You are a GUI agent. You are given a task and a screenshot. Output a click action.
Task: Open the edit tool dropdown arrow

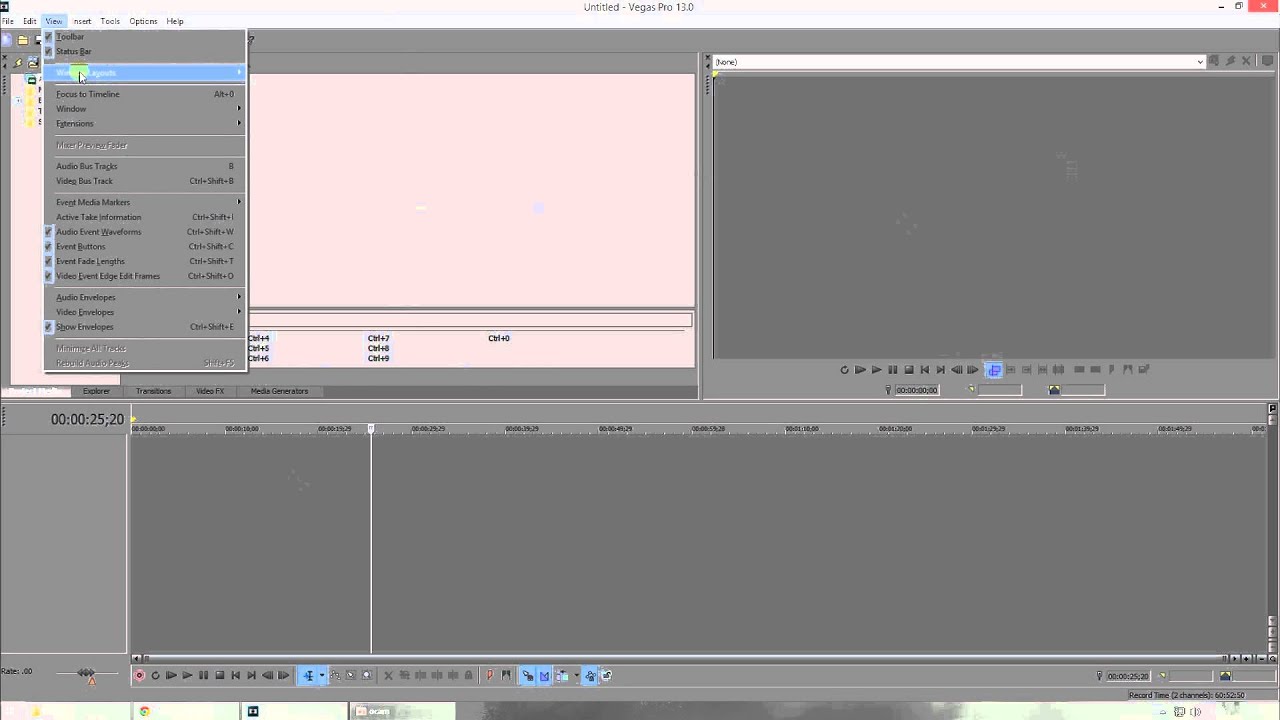point(321,676)
